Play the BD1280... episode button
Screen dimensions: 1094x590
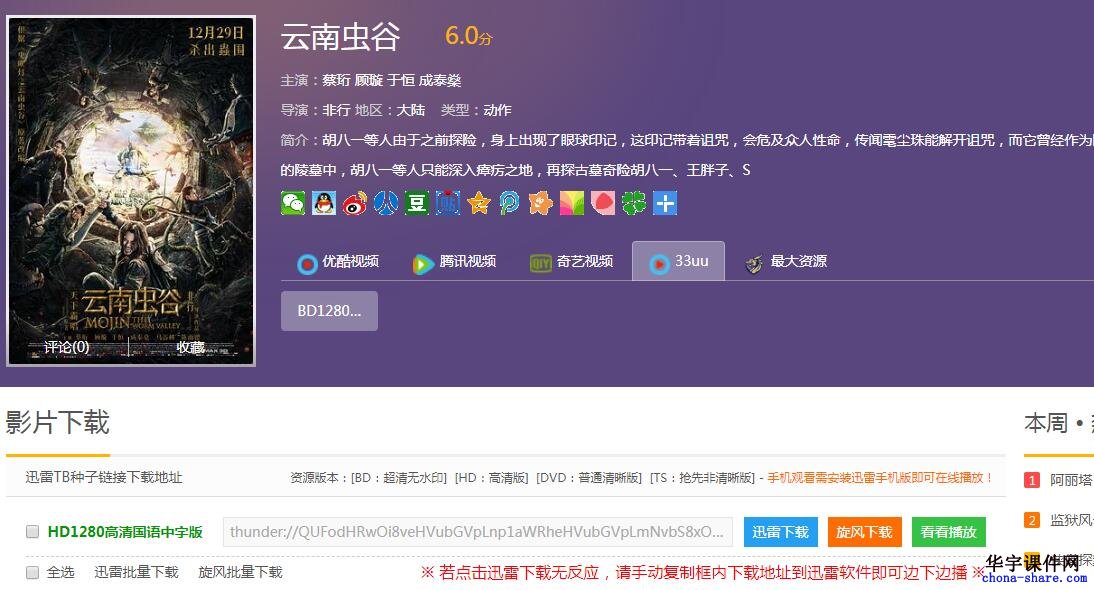click(329, 311)
